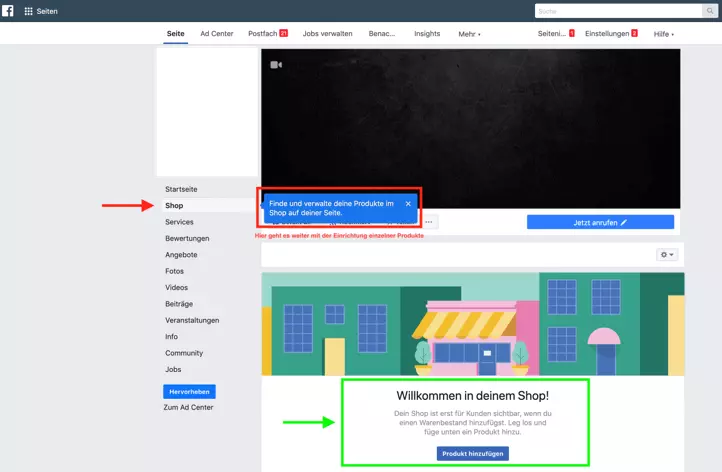This screenshot has width=722, height=472.
Task: Click the video camera icon on cover
Action: [x=276, y=65]
